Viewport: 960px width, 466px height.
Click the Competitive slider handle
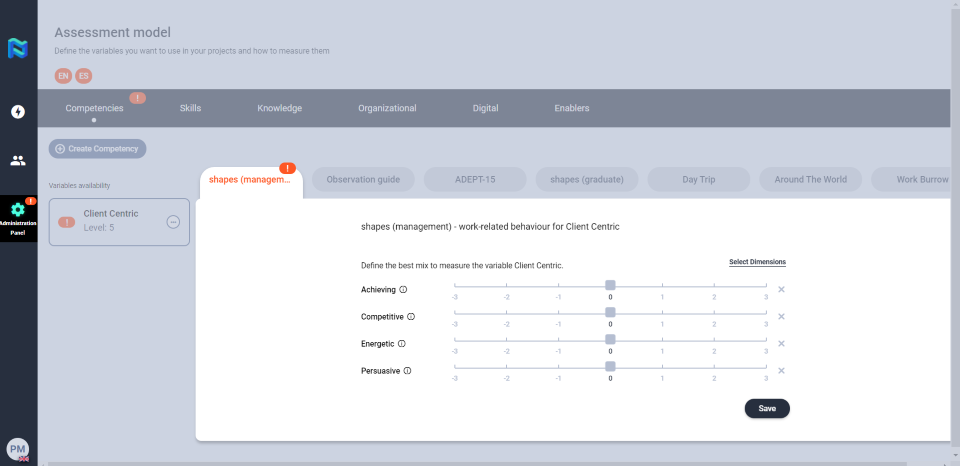pyautogui.click(x=610, y=312)
